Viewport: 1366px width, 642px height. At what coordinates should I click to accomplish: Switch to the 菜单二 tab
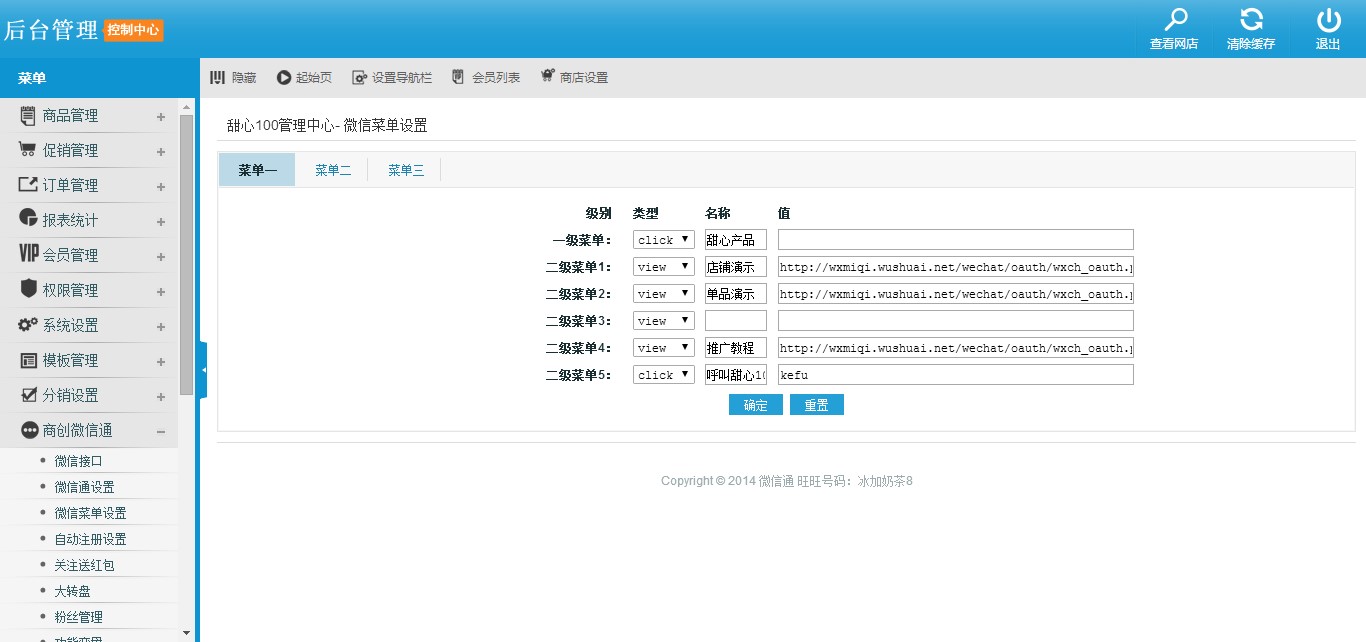333,170
